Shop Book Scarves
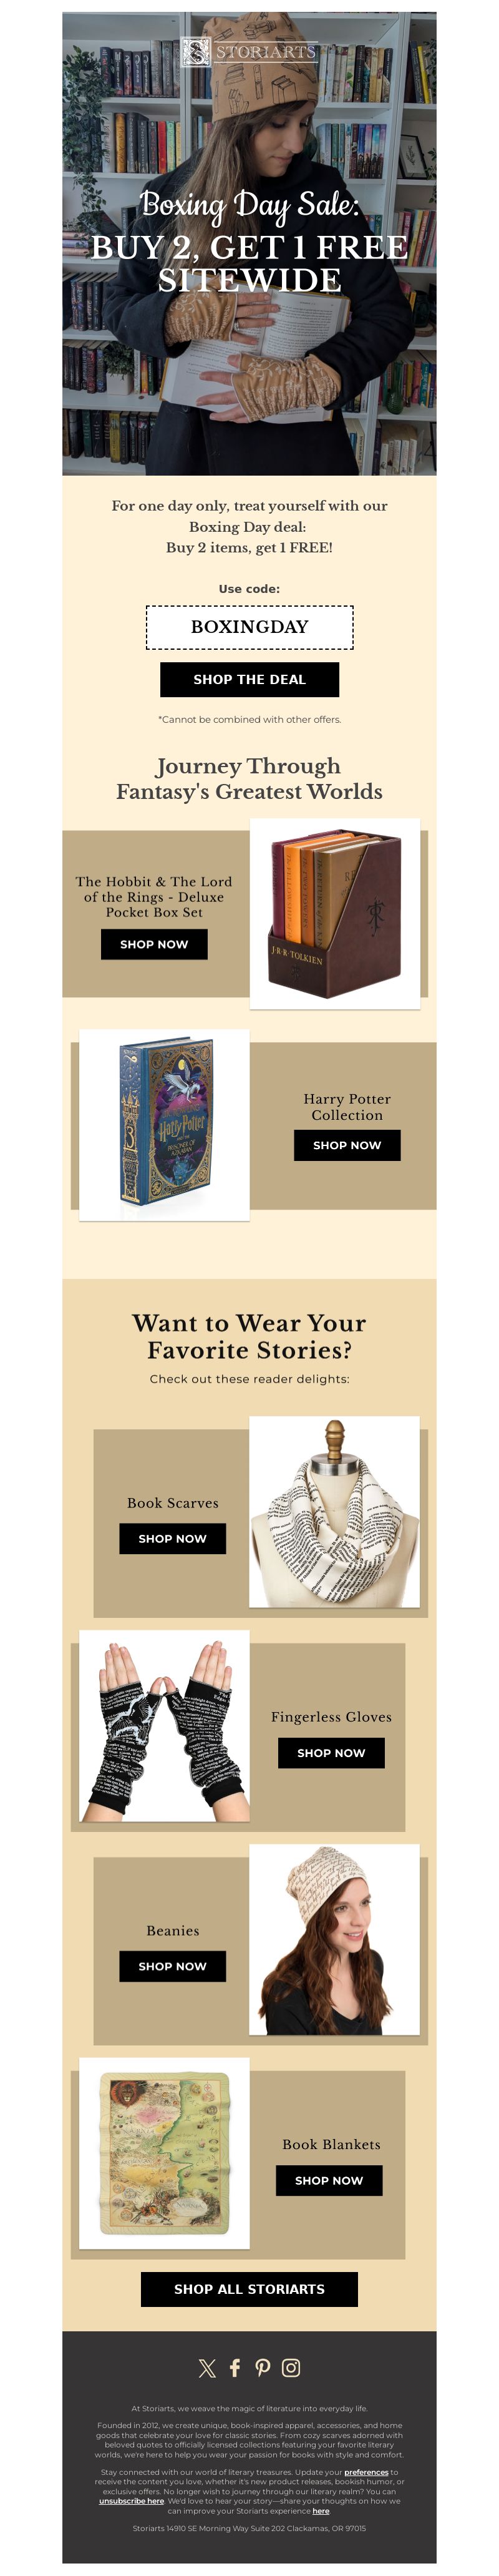The image size is (499, 2576). (172, 1538)
